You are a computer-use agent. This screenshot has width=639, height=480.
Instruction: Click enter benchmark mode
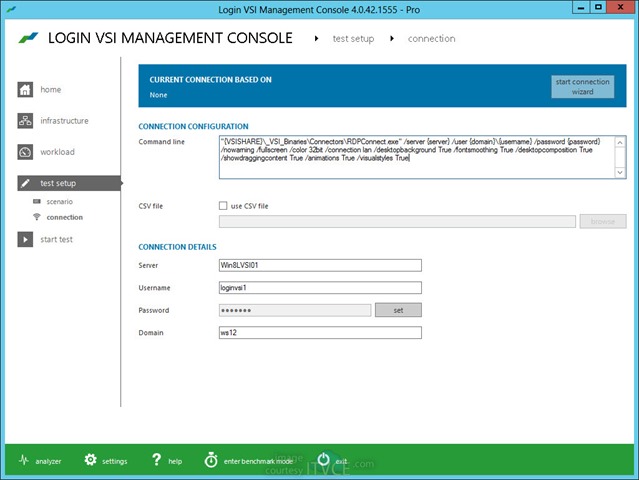pyautogui.click(x=258, y=461)
